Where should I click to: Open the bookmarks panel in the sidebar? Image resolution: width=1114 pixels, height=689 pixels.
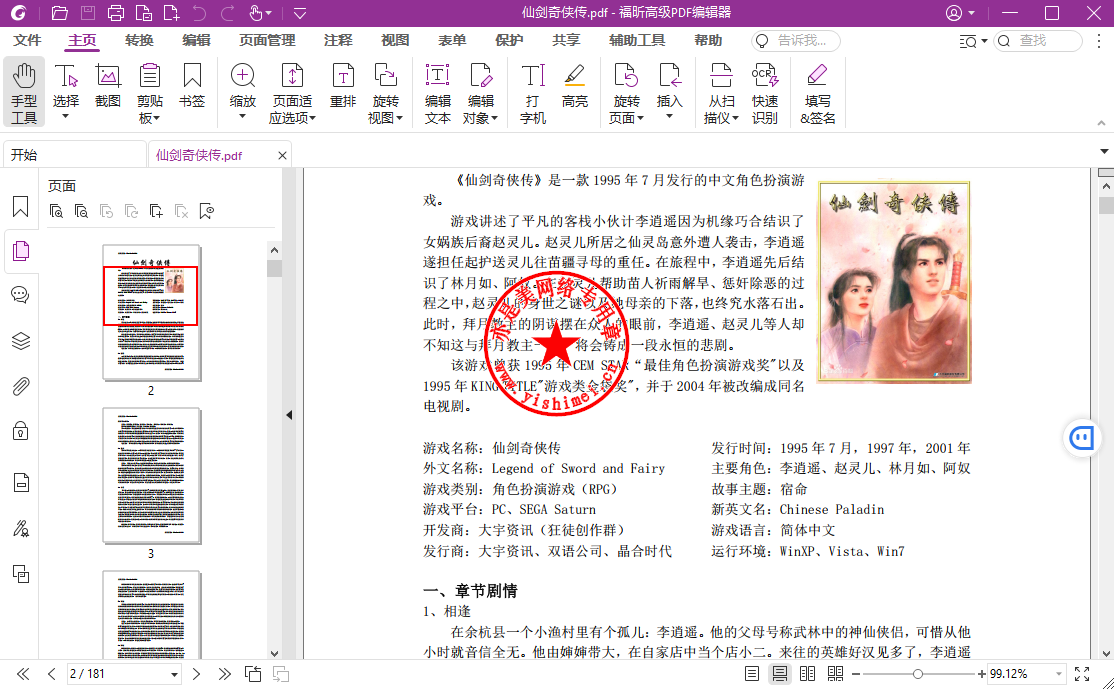click(x=21, y=207)
